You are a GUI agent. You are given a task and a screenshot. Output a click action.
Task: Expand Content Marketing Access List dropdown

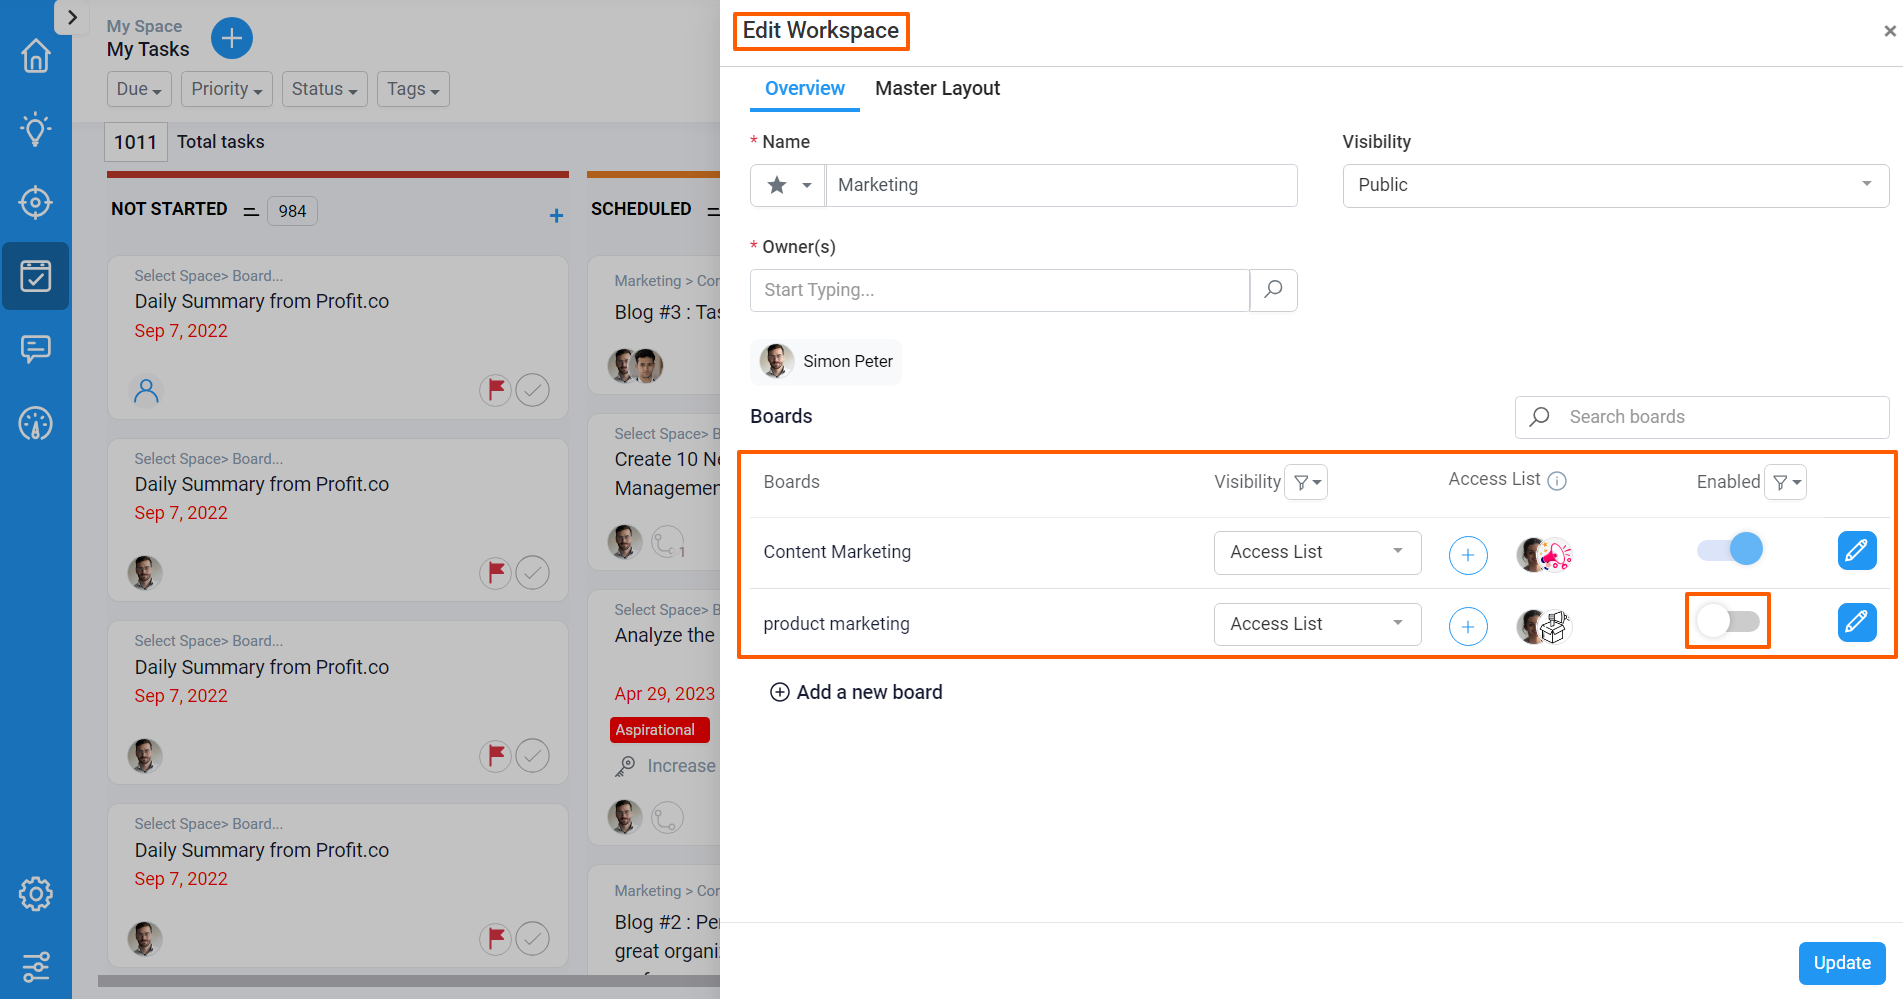(1317, 553)
